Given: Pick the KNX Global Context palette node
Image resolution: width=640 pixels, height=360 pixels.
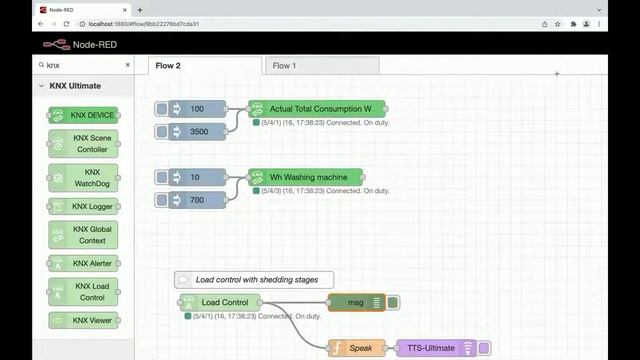Looking at the screenshot, I should (x=83, y=235).
